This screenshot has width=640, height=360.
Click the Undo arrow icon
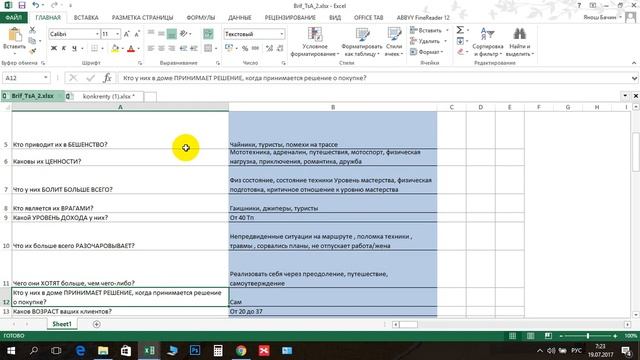pyautogui.click(x=36, y=5)
